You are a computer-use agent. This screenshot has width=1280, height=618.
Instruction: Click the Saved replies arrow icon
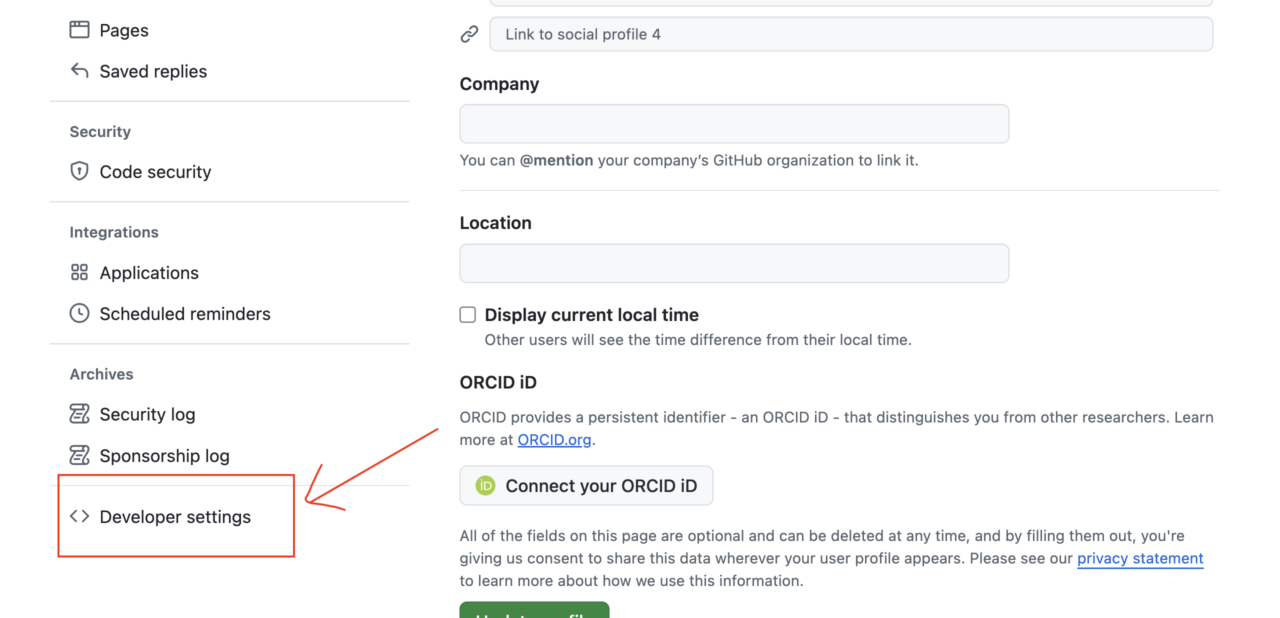click(x=79, y=71)
